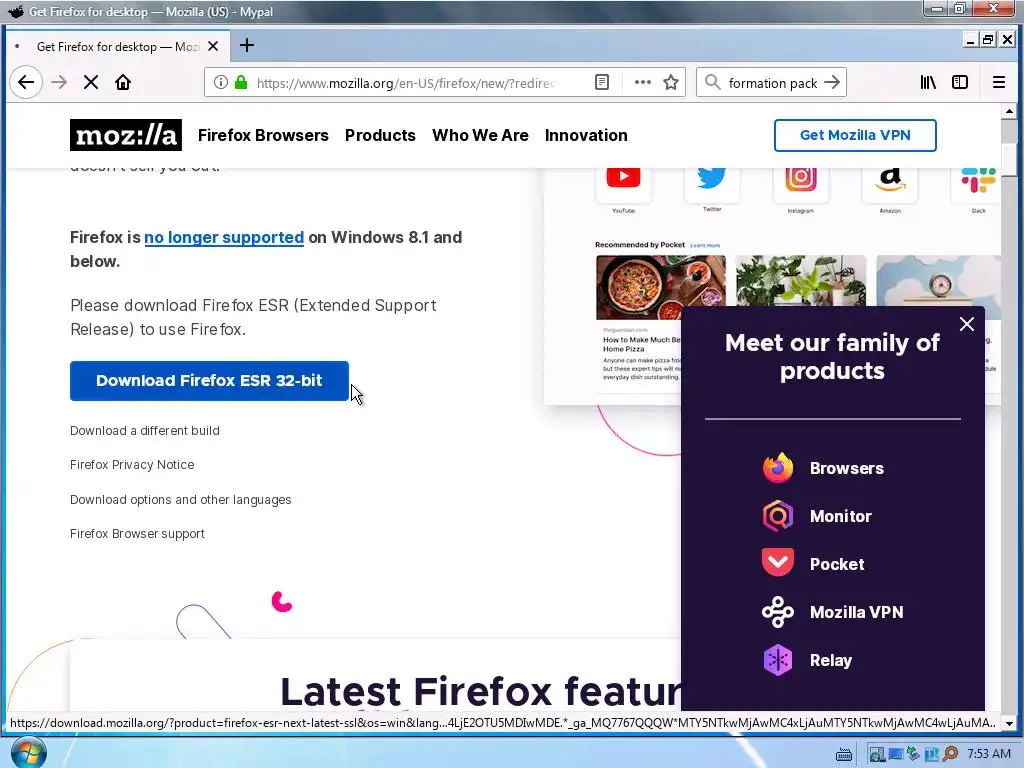Open a new tab with plus button
The width and height of the screenshot is (1024, 768).
click(x=247, y=45)
